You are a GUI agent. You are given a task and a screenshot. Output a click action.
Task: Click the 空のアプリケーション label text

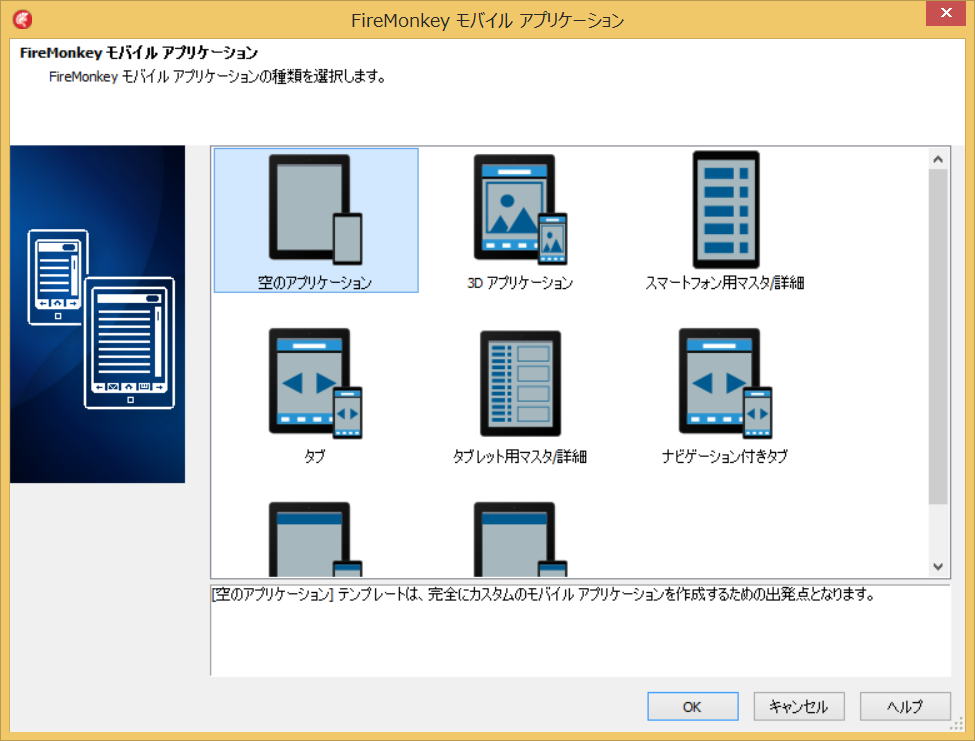point(315,283)
